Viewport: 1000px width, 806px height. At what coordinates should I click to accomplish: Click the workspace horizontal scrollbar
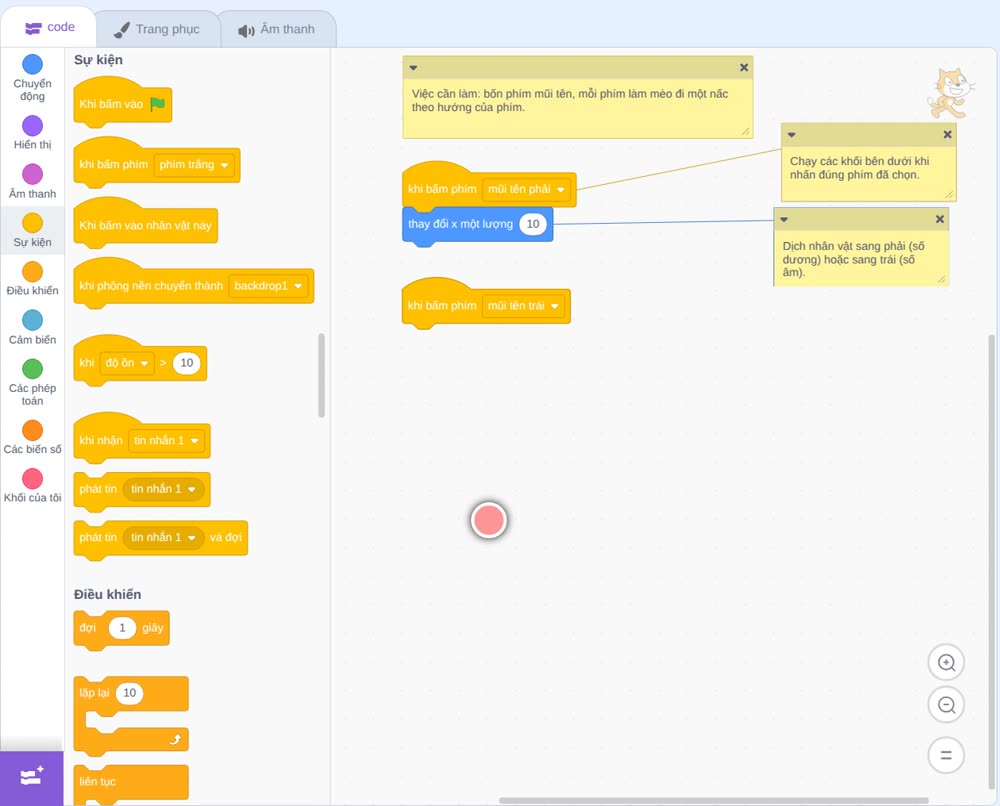pyautogui.click(x=713, y=800)
